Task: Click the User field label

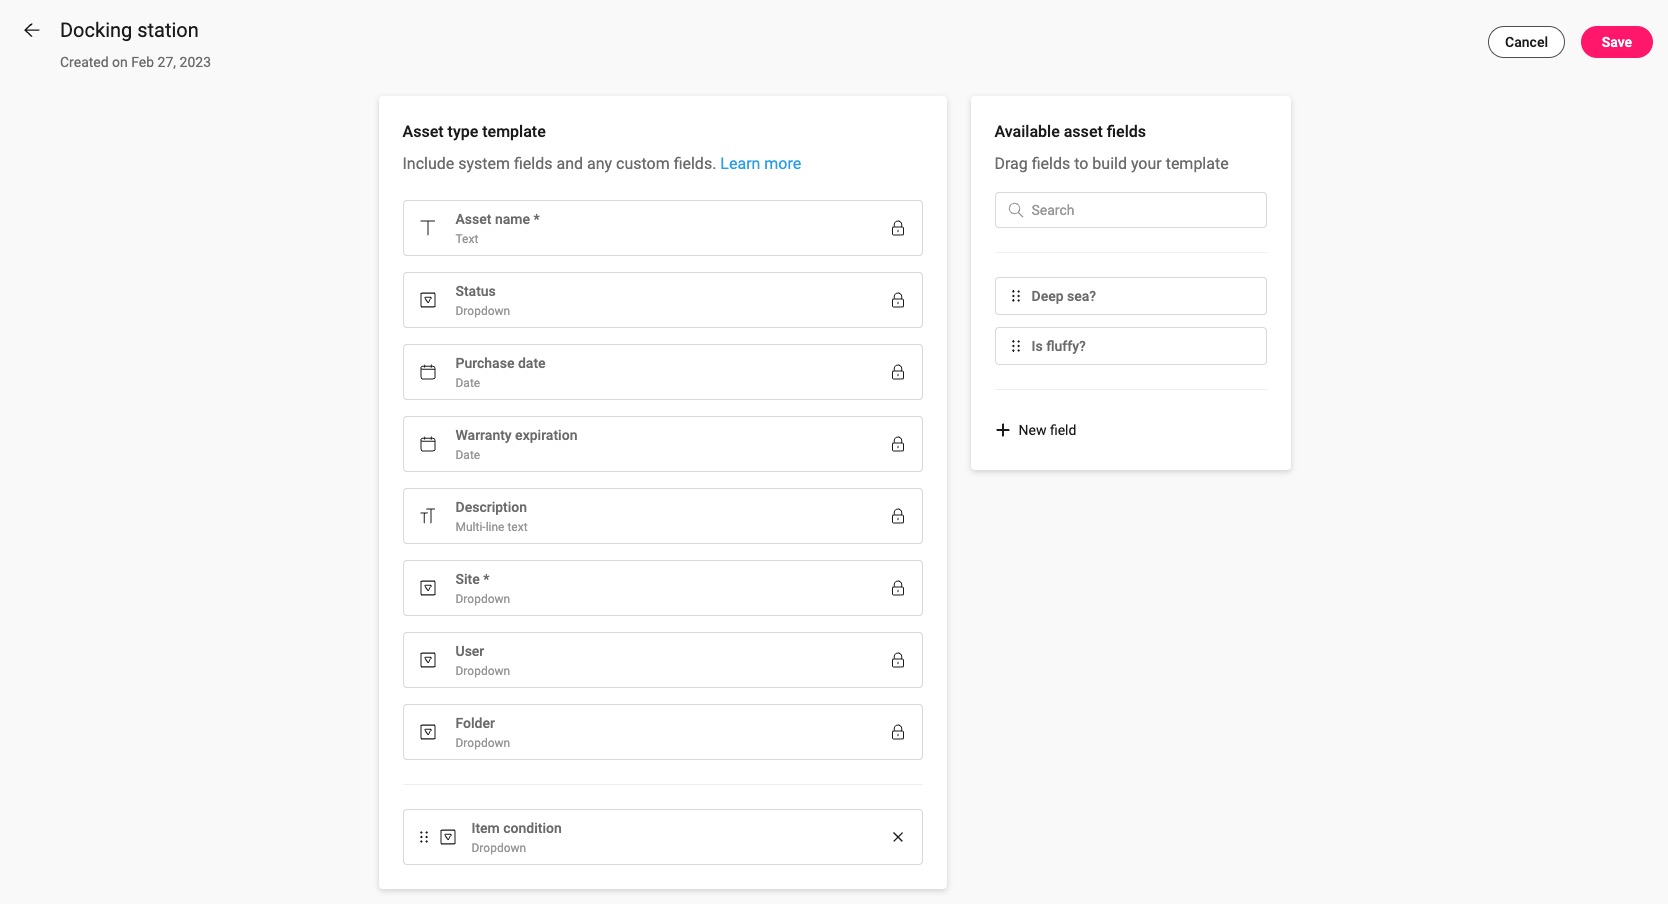Action: point(469,651)
